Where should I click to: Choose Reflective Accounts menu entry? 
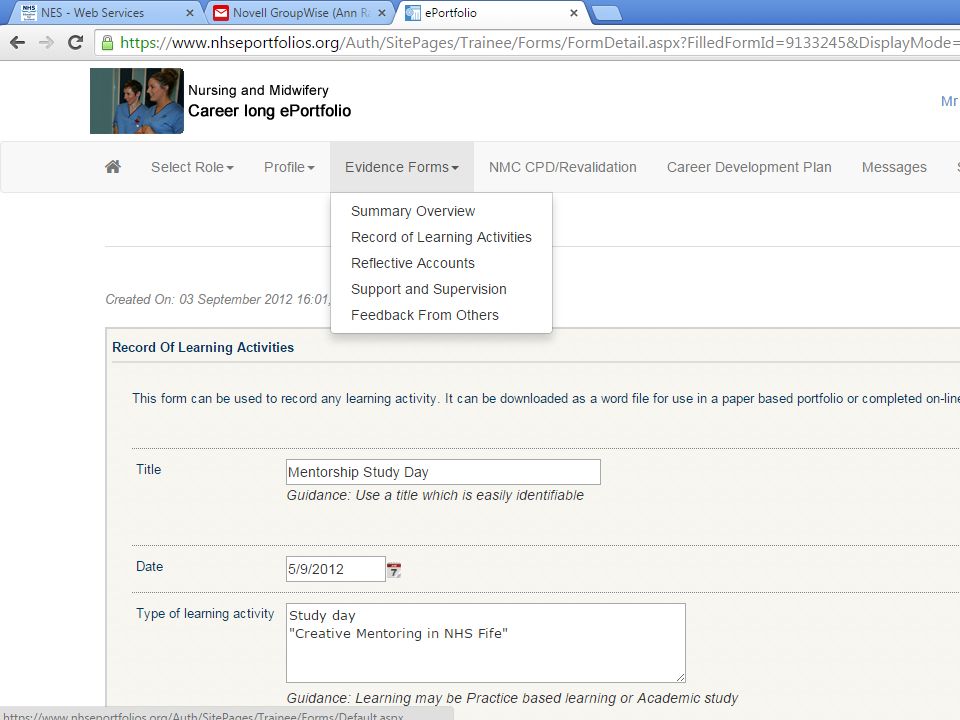413,263
